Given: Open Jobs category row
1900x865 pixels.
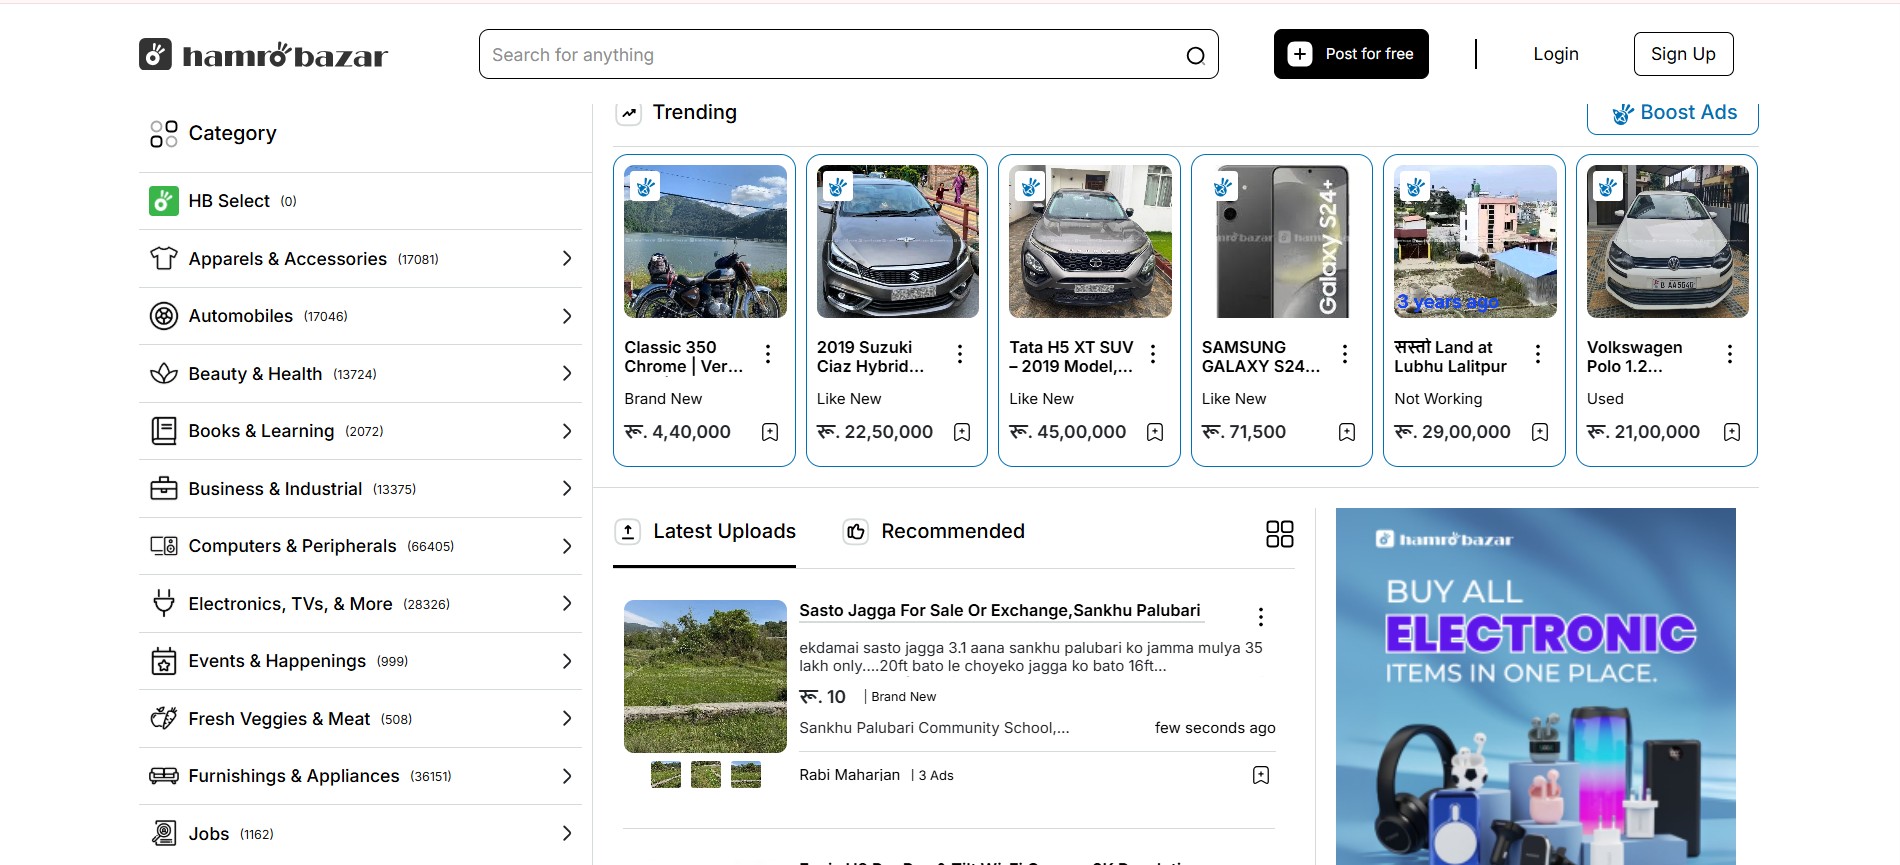Looking at the screenshot, I should pos(360,834).
